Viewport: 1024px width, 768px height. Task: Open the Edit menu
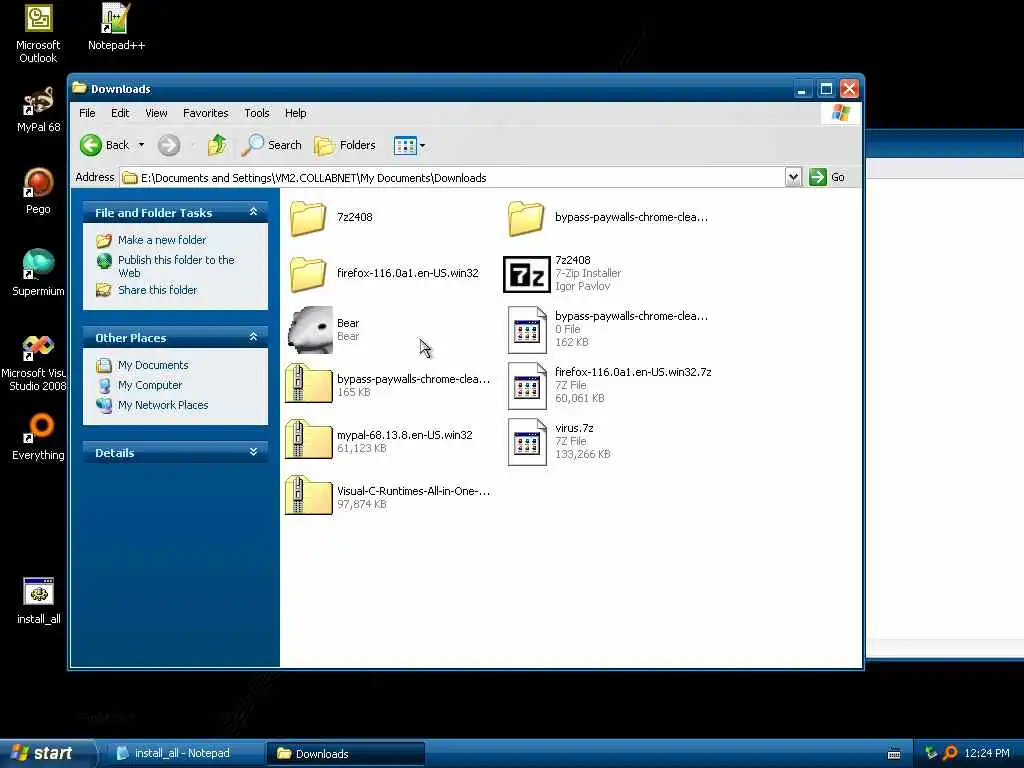pyautogui.click(x=120, y=113)
